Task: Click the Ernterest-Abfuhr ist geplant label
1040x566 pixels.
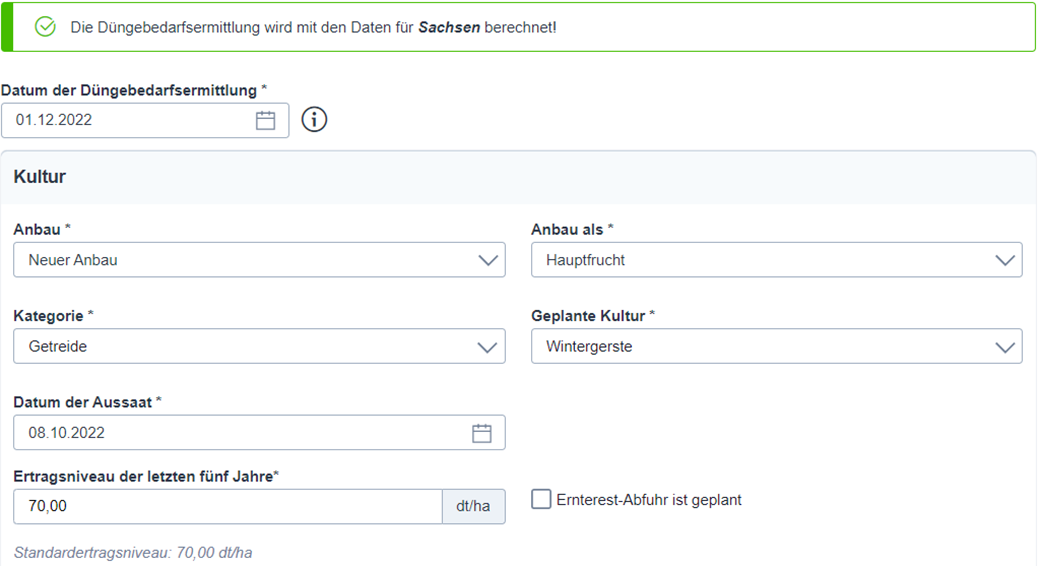Action: coord(649,500)
